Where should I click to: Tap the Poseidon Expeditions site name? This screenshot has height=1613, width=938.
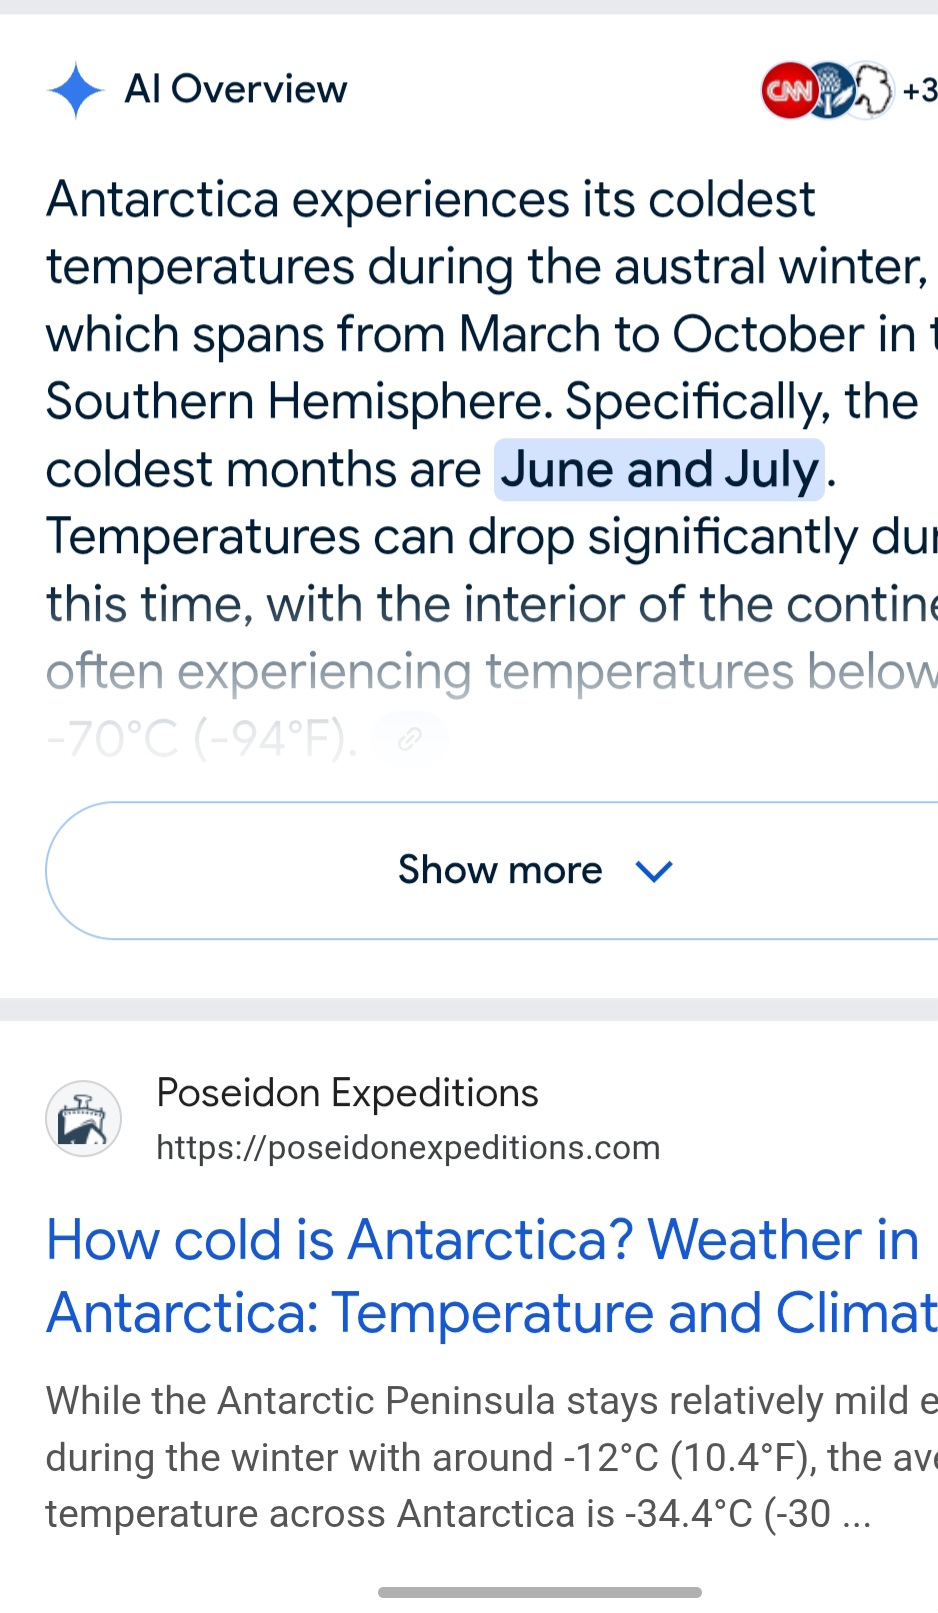(347, 1093)
